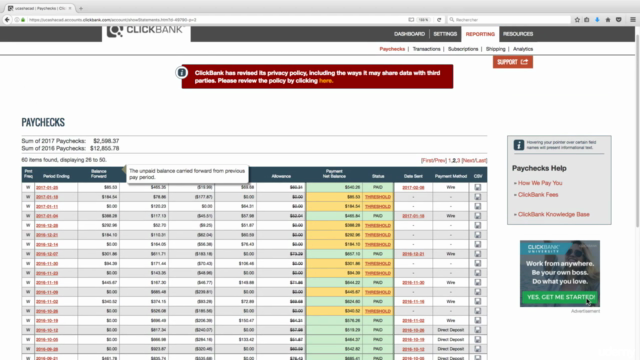
Task: Switch to the Subscriptions sub-tab
Action: pos(463,49)
